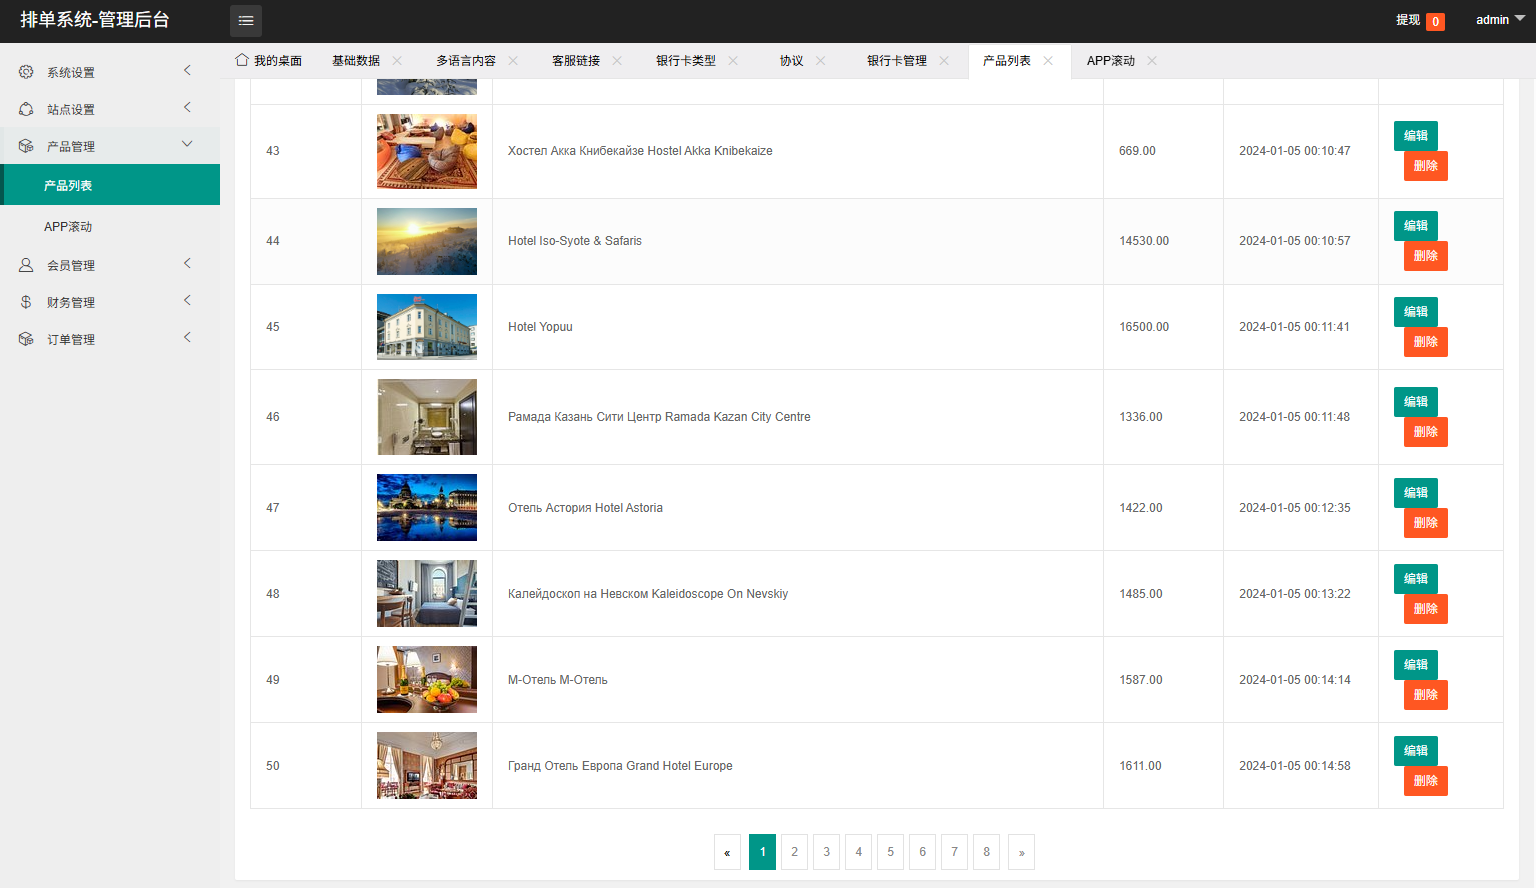
Task: Click the 站点设置 icon in sidebar
Action: pyautogui.click(x=24, y=108)
